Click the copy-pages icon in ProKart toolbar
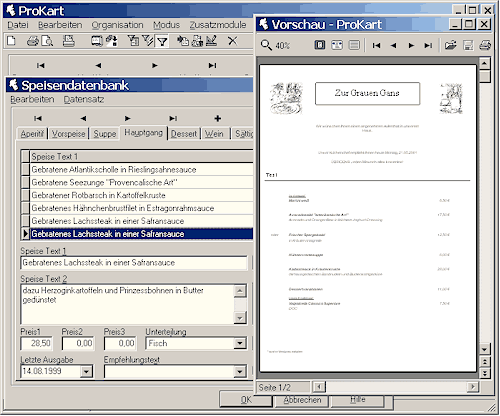Viewport: 500px width, 416px height. (183, 41)
